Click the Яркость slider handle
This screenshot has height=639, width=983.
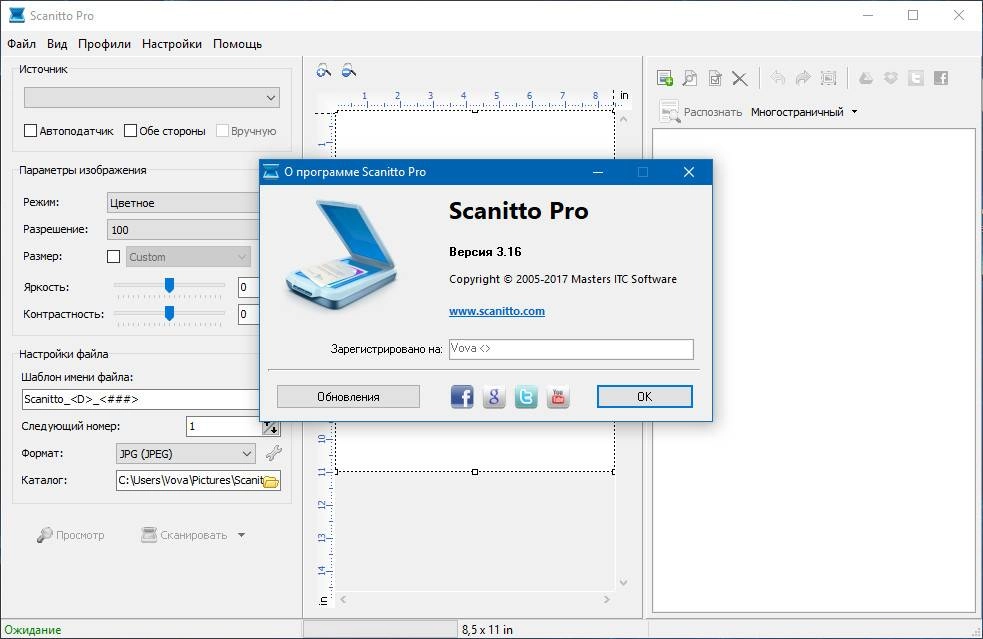(169, 286)
